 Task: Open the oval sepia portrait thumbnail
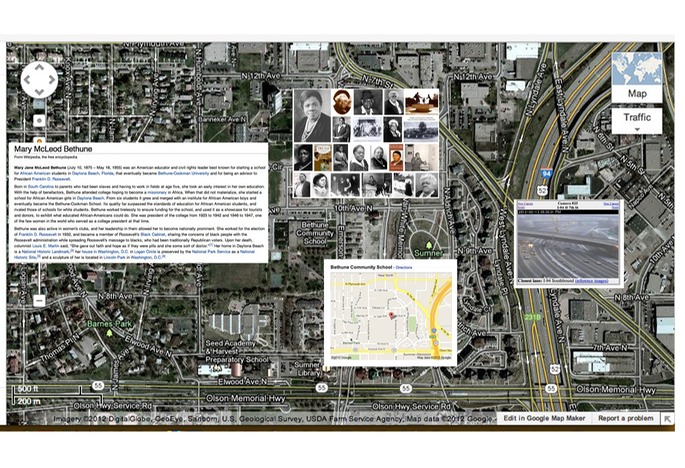(x=342, y=102)
